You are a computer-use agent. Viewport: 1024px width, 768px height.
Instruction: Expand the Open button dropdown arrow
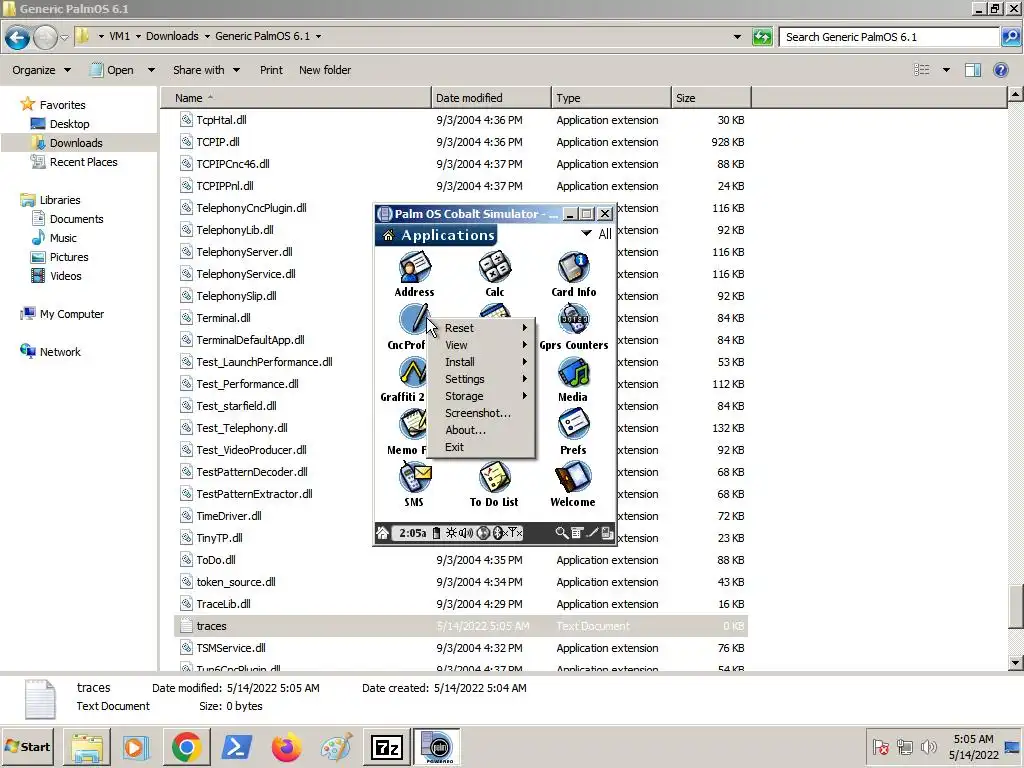152,70
